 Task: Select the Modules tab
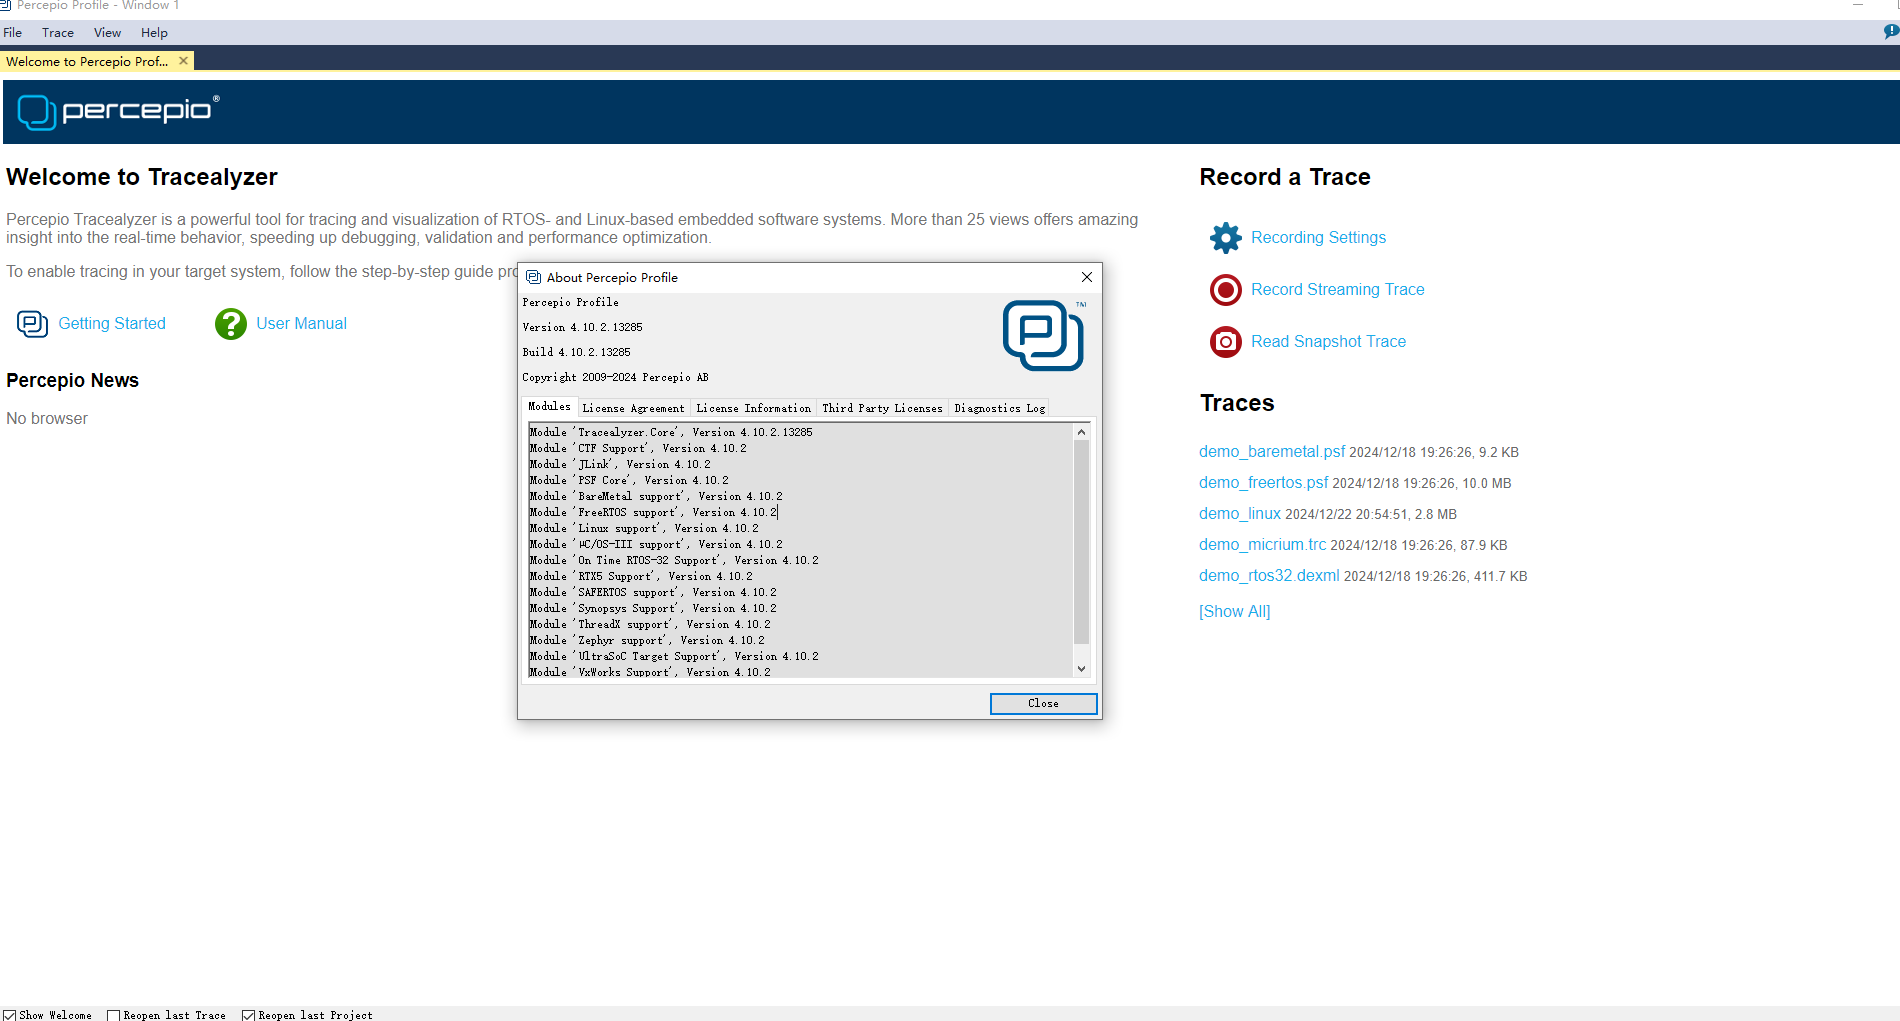[x=549, y=406]
